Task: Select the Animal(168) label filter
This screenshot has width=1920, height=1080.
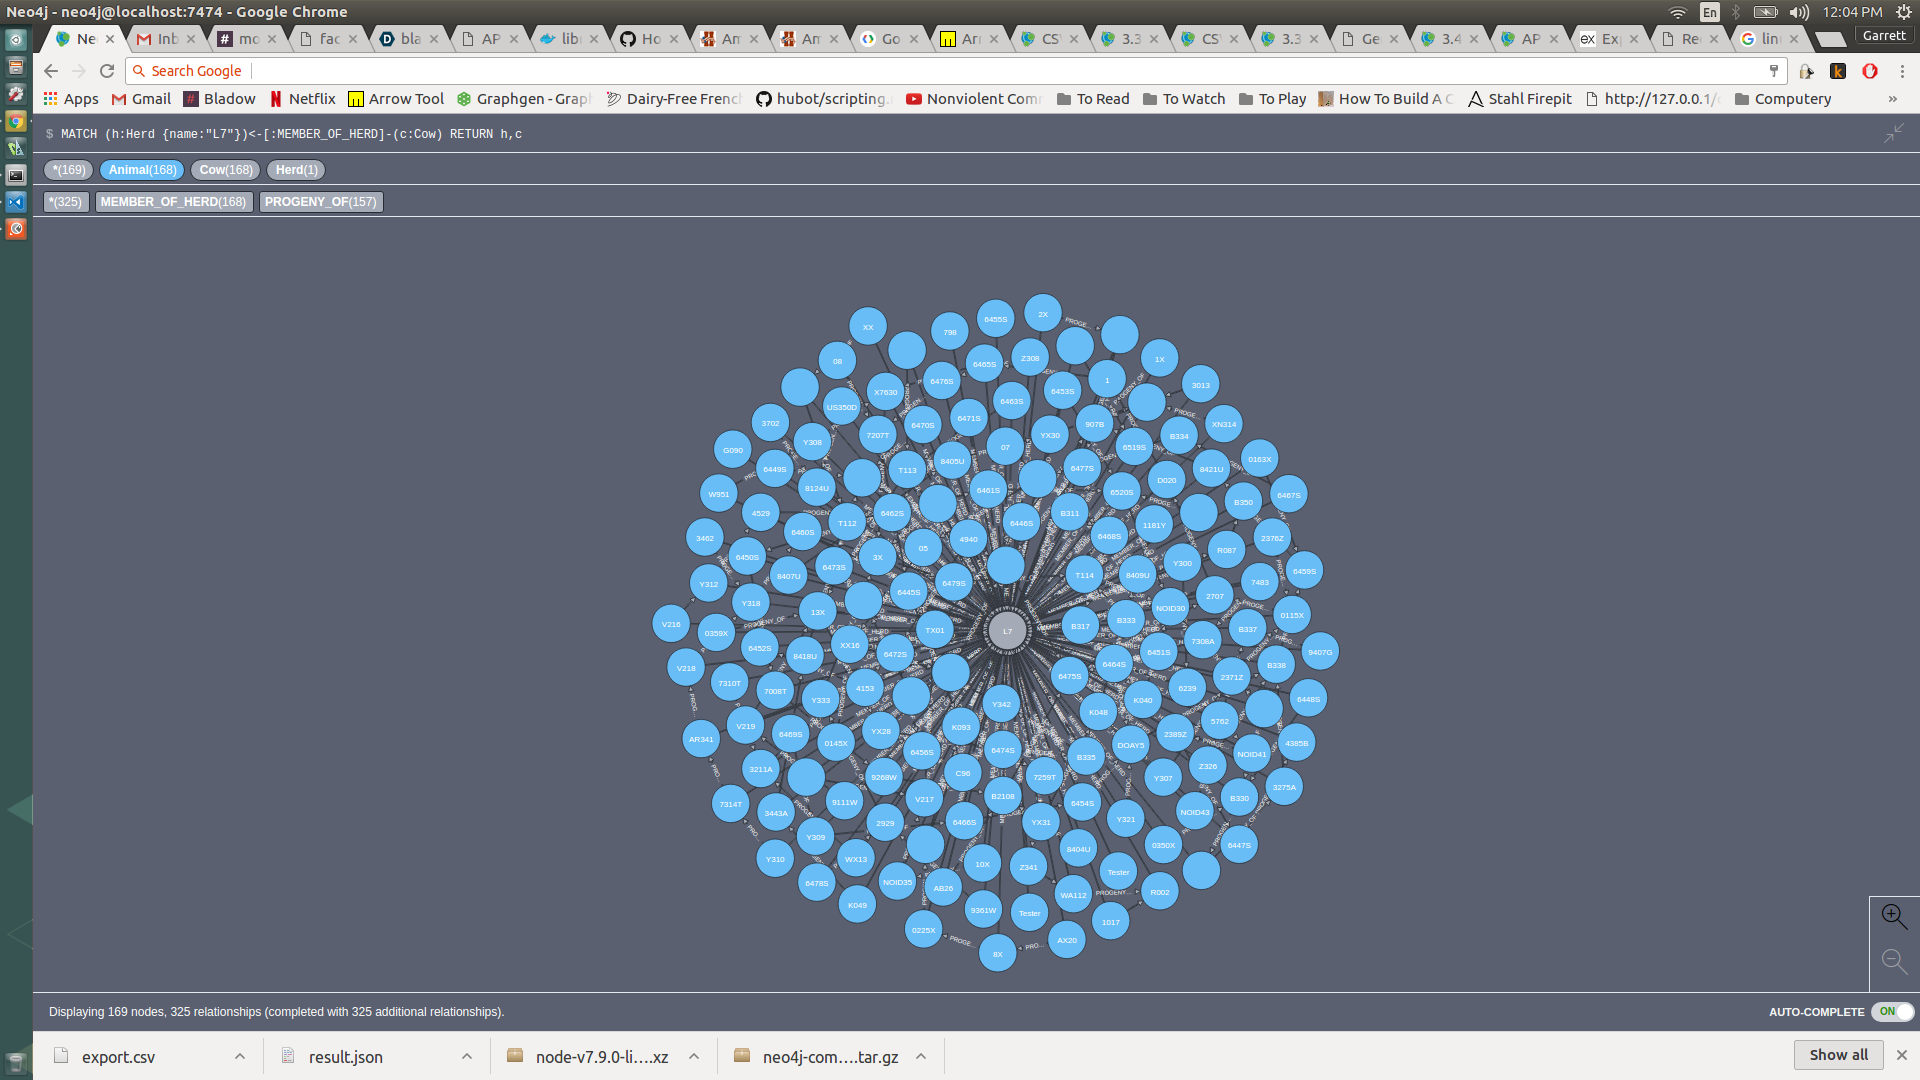Action: (x=142, y=170)
